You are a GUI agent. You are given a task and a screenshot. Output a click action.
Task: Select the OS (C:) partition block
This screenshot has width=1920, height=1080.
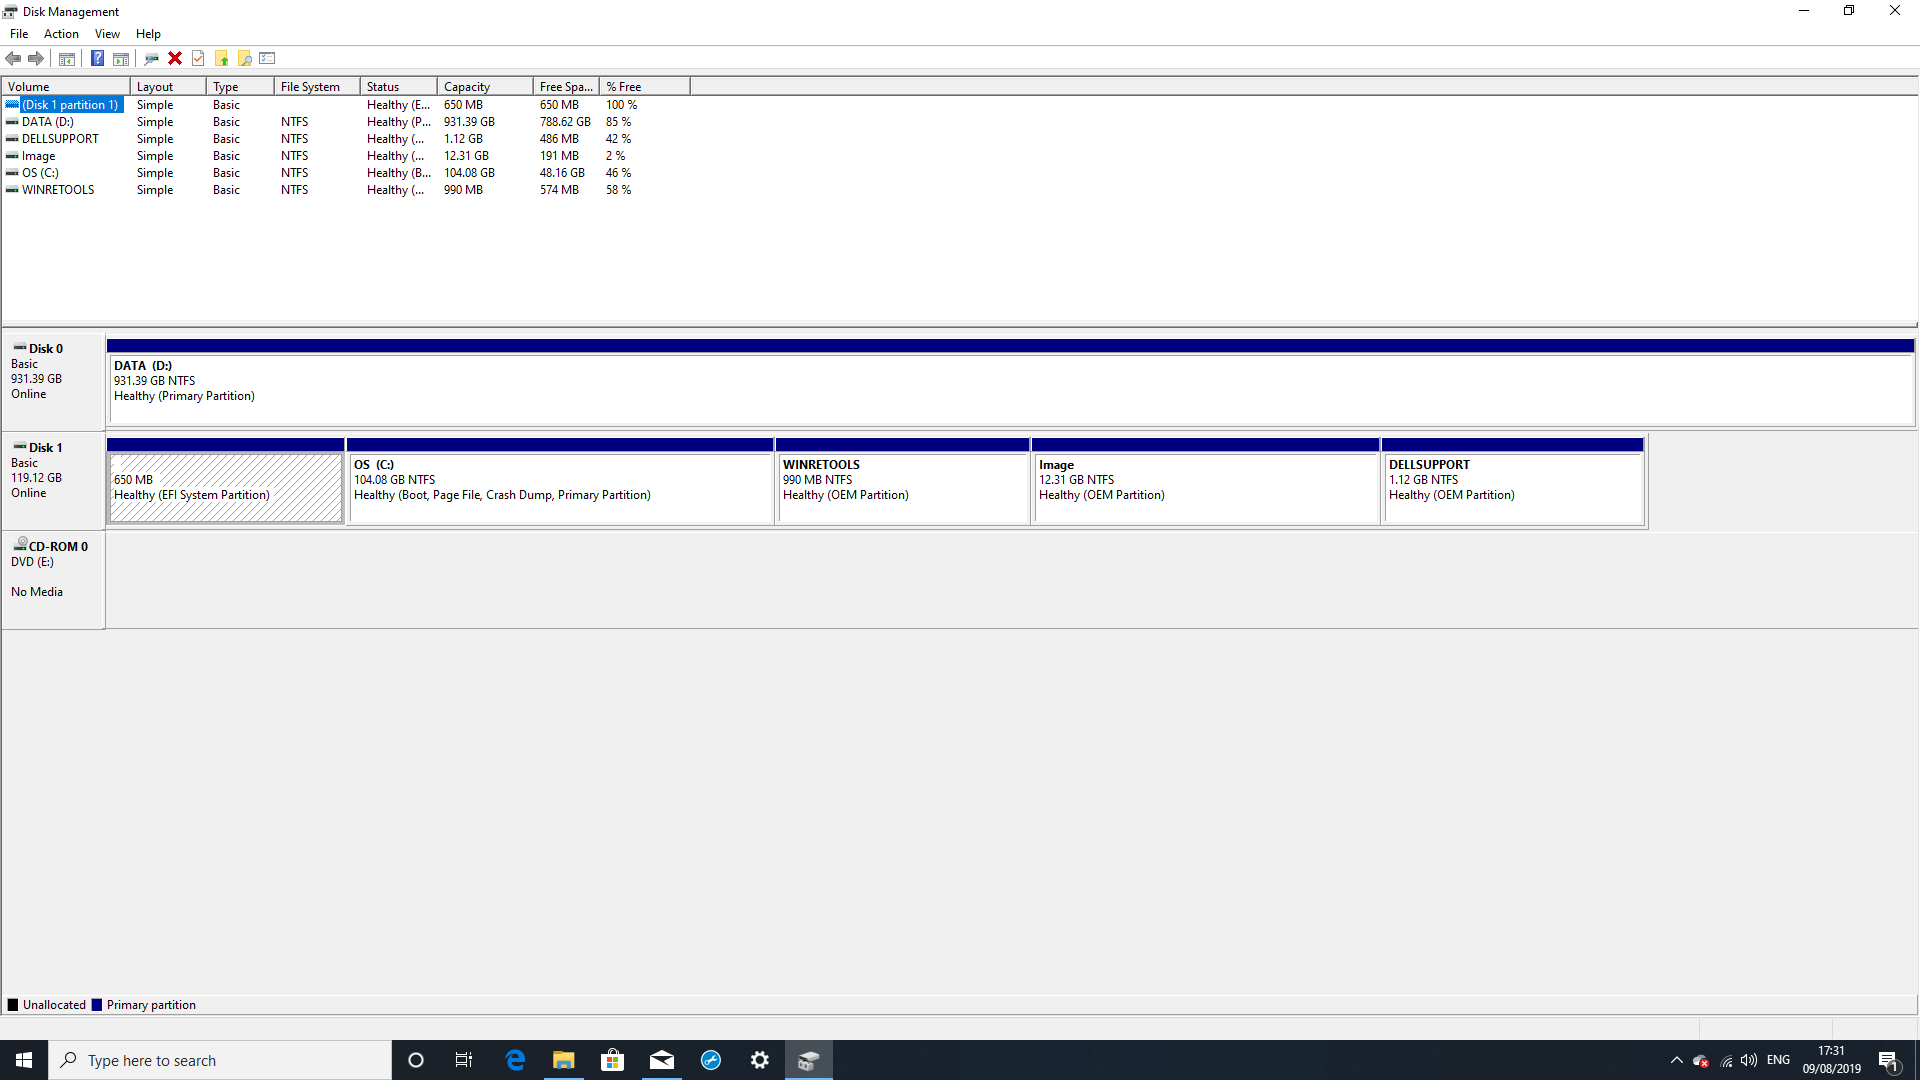tap(560, 488)
